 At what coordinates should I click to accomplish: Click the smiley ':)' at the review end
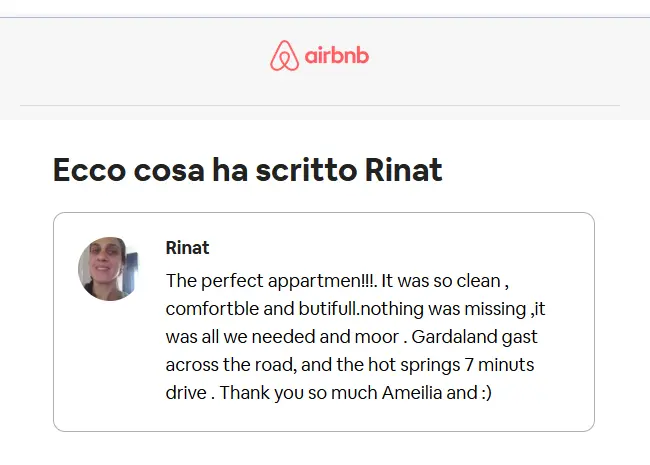pyautogui.click(x=487, y=392)
